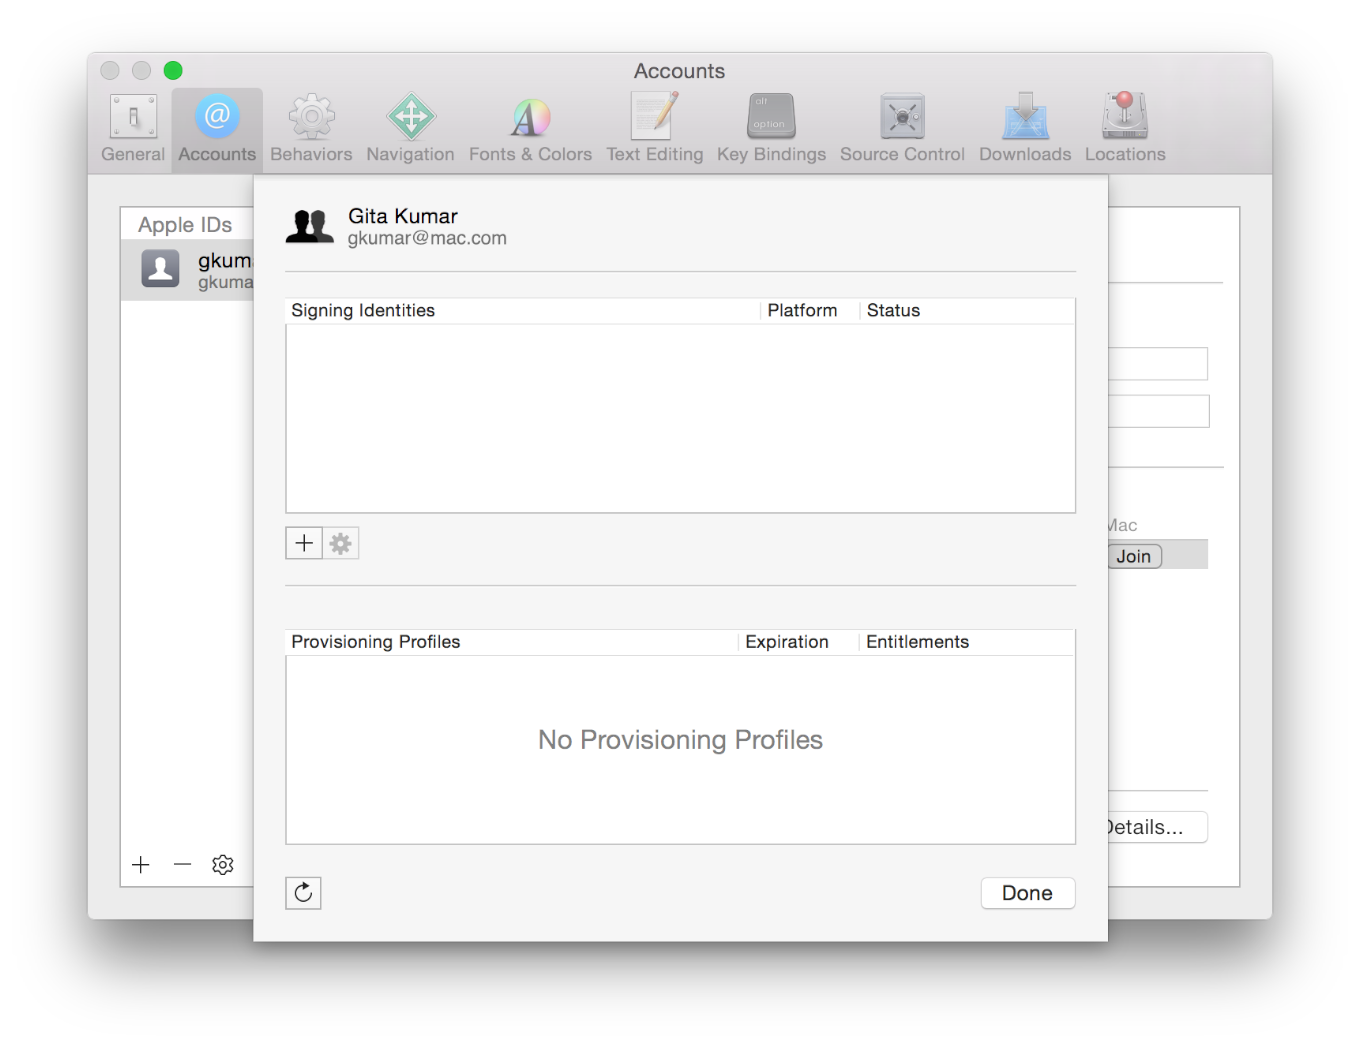The width and height of the screenshot is (1360, 1048).
Task: Sort by Signing Identities column header
Action: 523,310
